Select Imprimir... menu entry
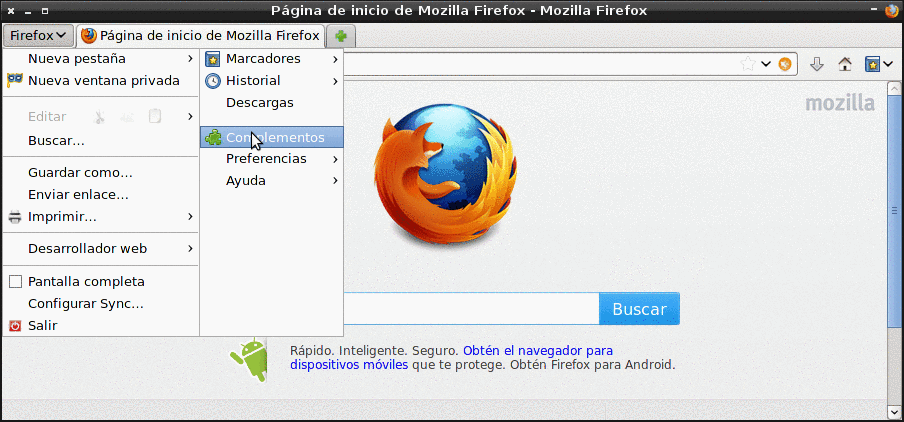 [x=101, y=217]
